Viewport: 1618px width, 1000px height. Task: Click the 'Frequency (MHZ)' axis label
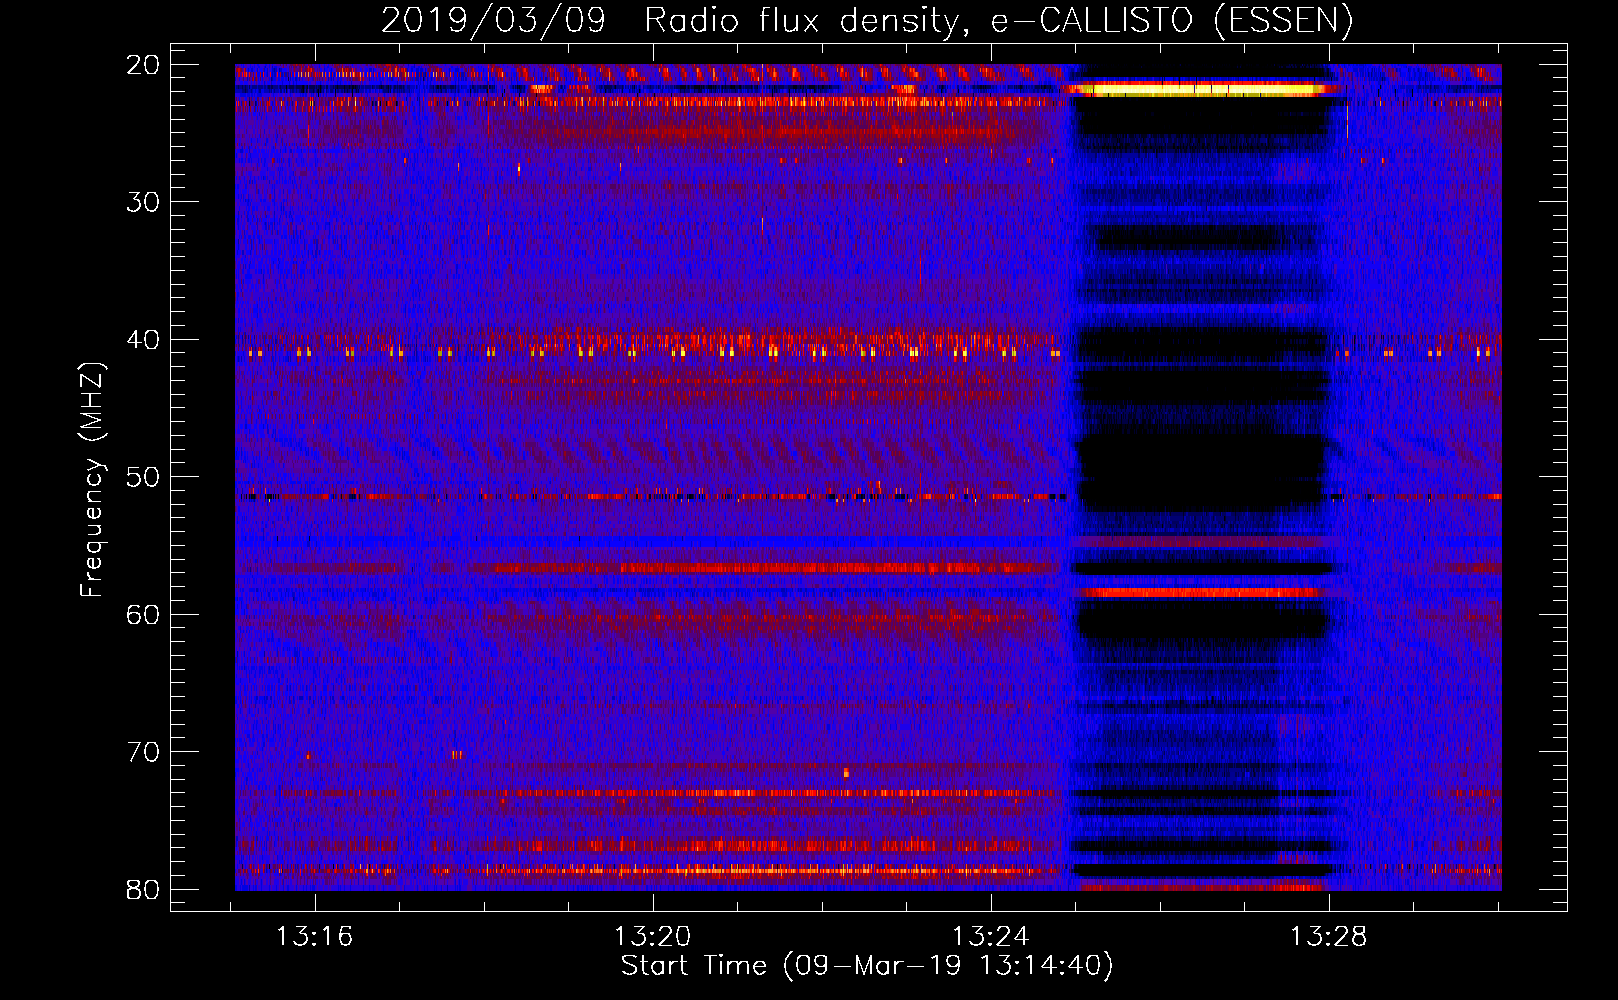[x=92, y=480]
